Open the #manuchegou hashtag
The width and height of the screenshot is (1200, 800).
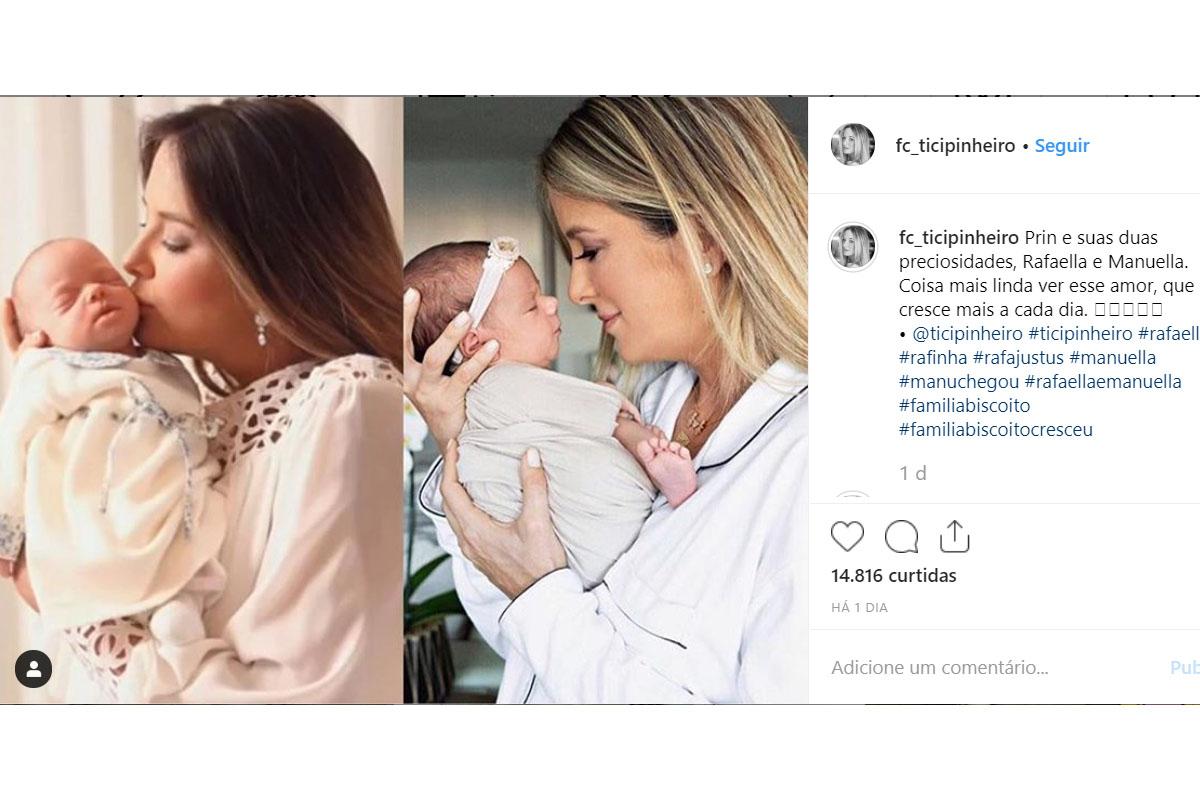959,382
